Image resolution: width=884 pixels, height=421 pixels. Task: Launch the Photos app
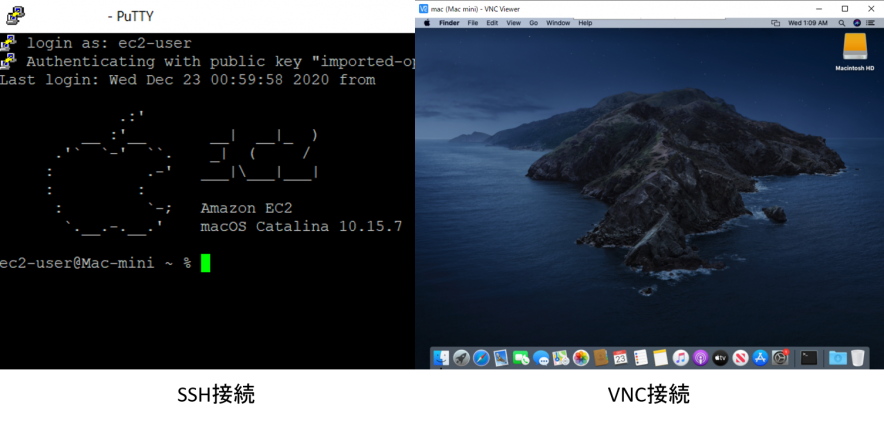(580, 358)
